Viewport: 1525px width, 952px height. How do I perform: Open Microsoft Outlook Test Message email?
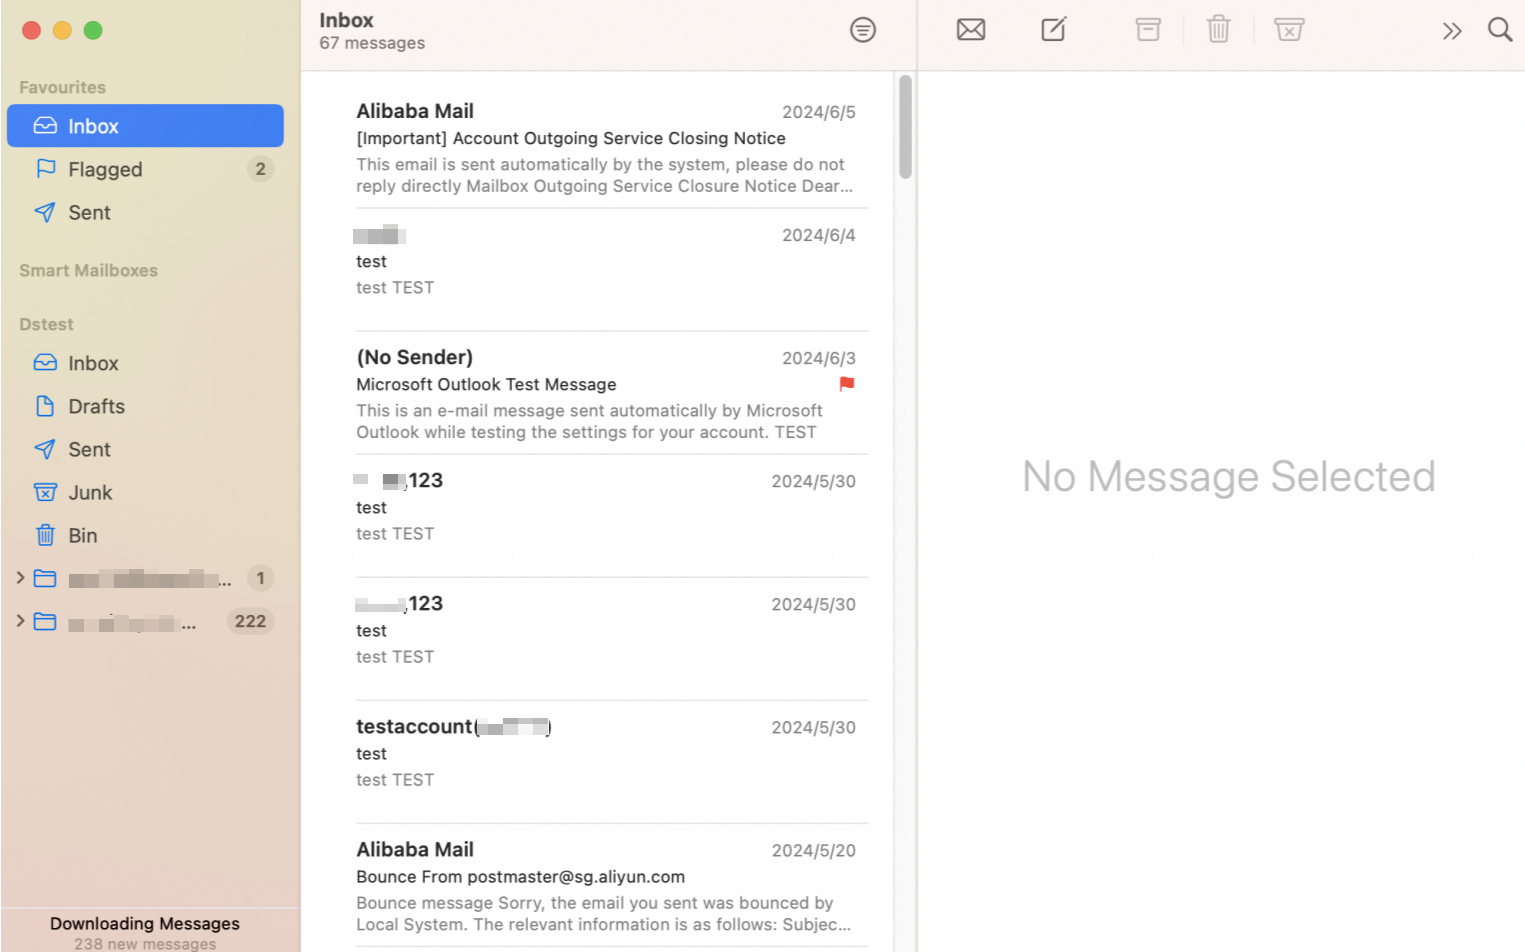(x=606, y=393)
